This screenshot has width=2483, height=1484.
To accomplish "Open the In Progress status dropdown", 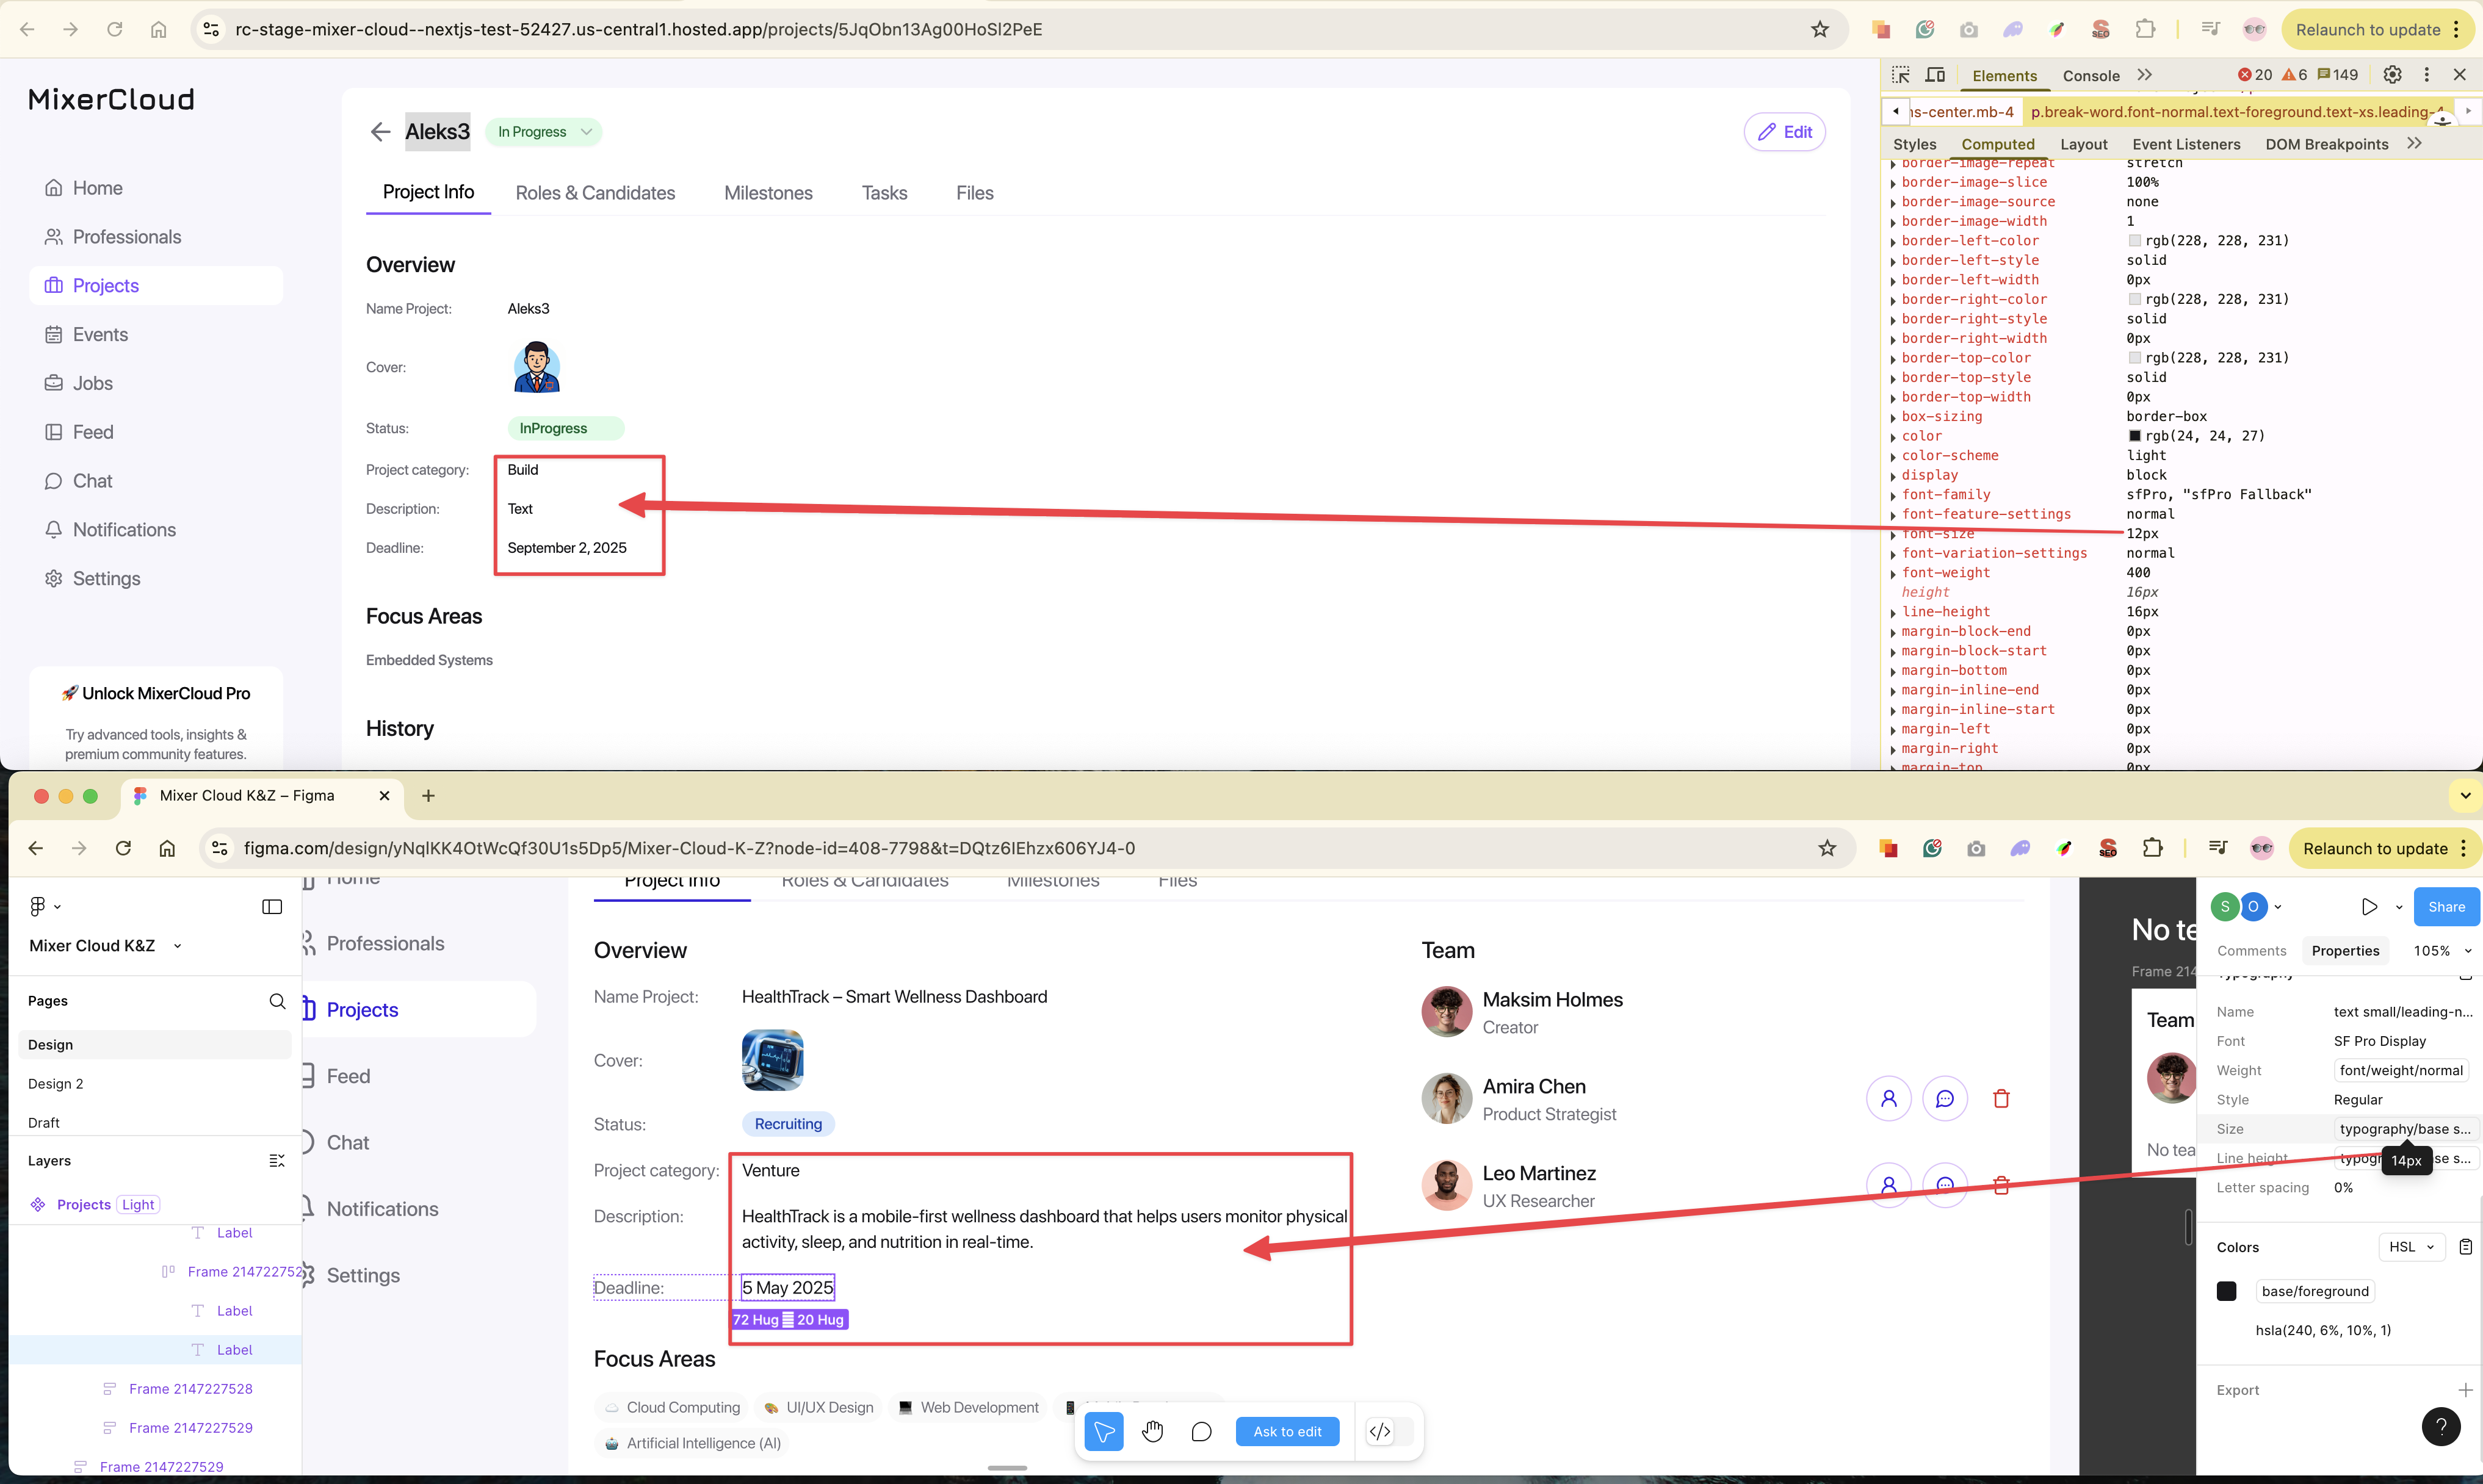I will [x=543, y=132].
